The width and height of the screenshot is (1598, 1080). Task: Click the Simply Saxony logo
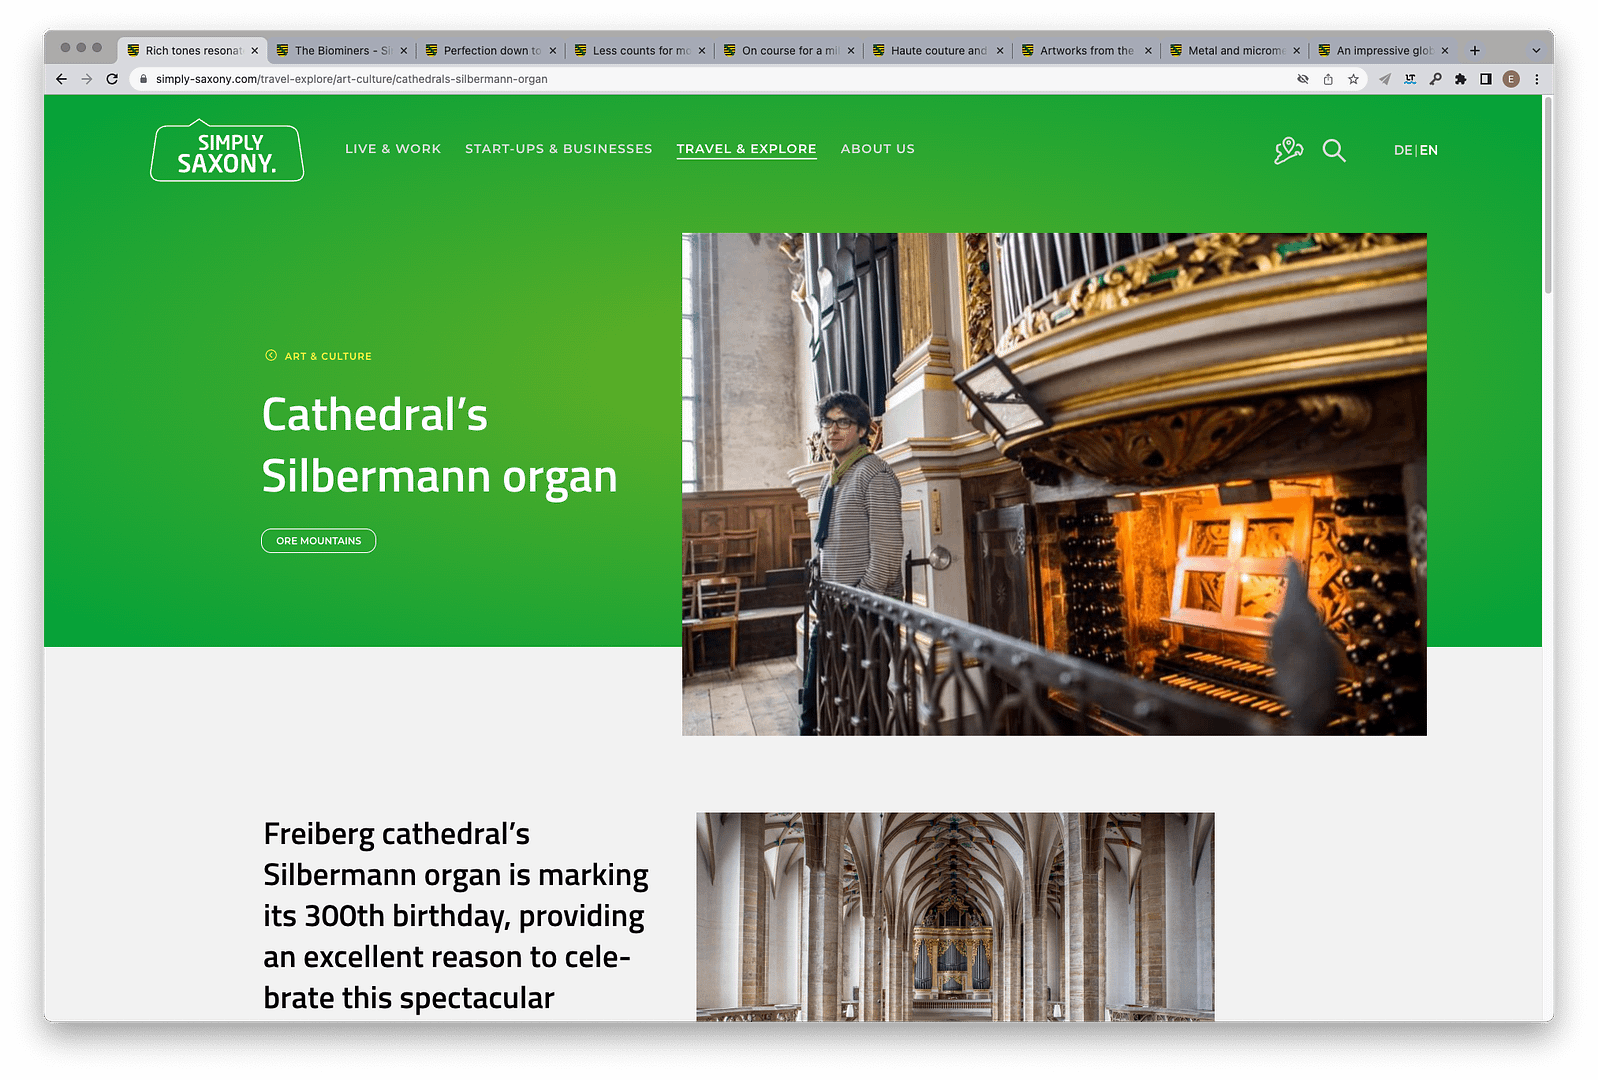click(227, 152)
